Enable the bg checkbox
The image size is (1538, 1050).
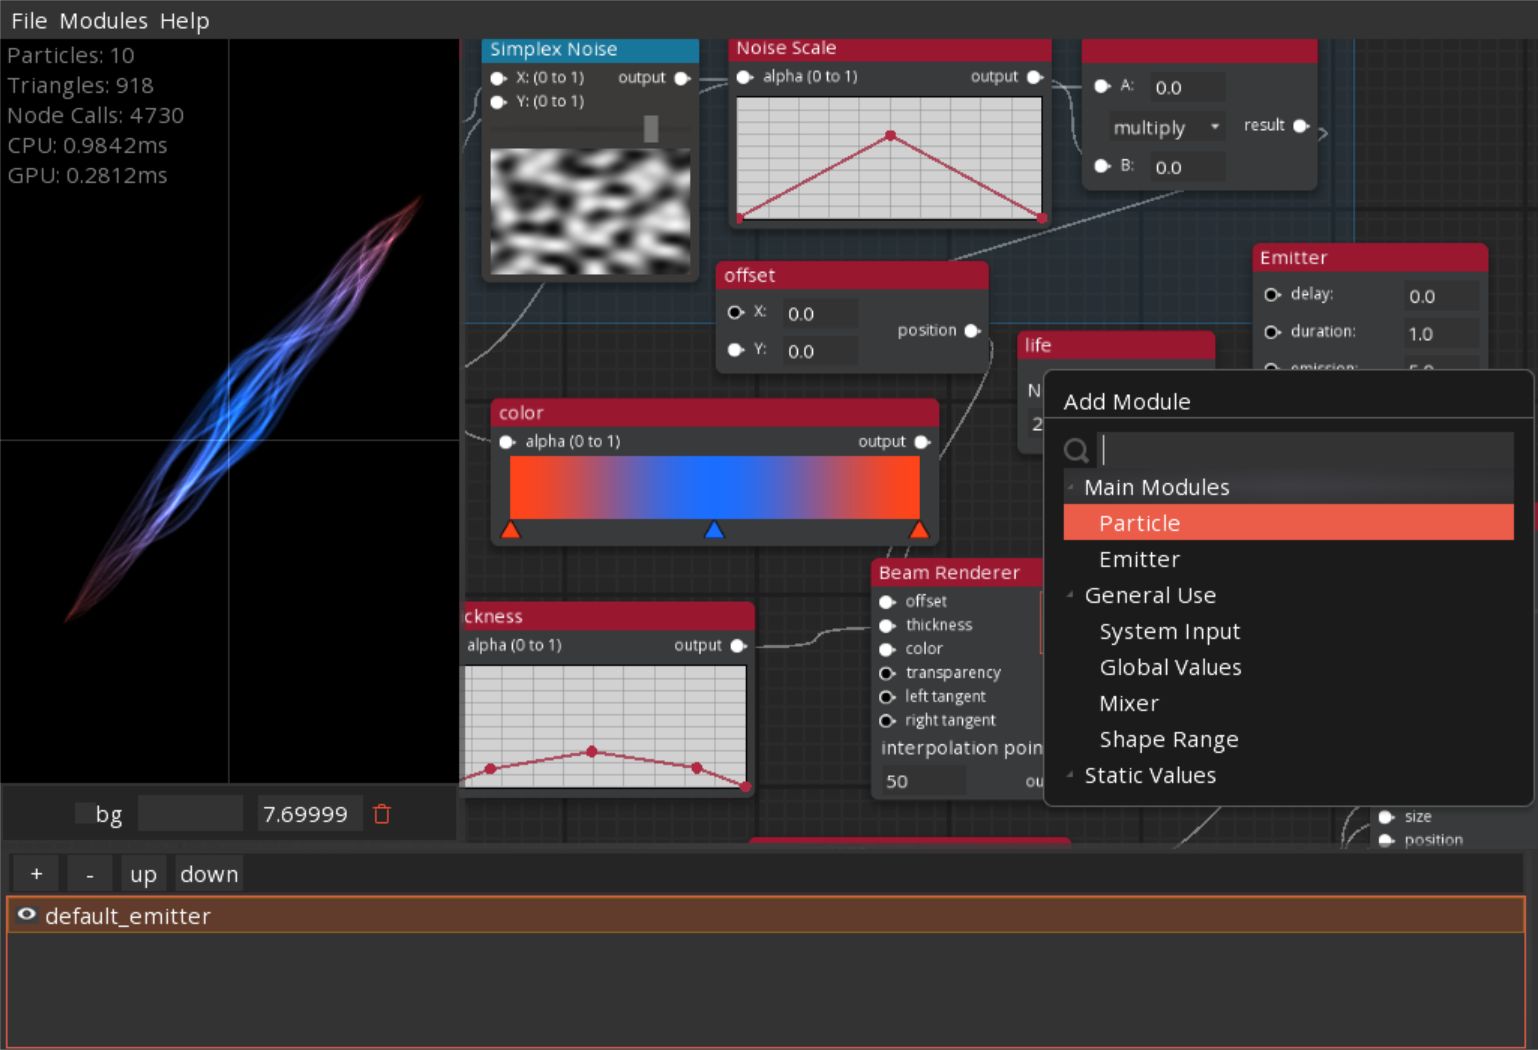[x=83, y=814]
